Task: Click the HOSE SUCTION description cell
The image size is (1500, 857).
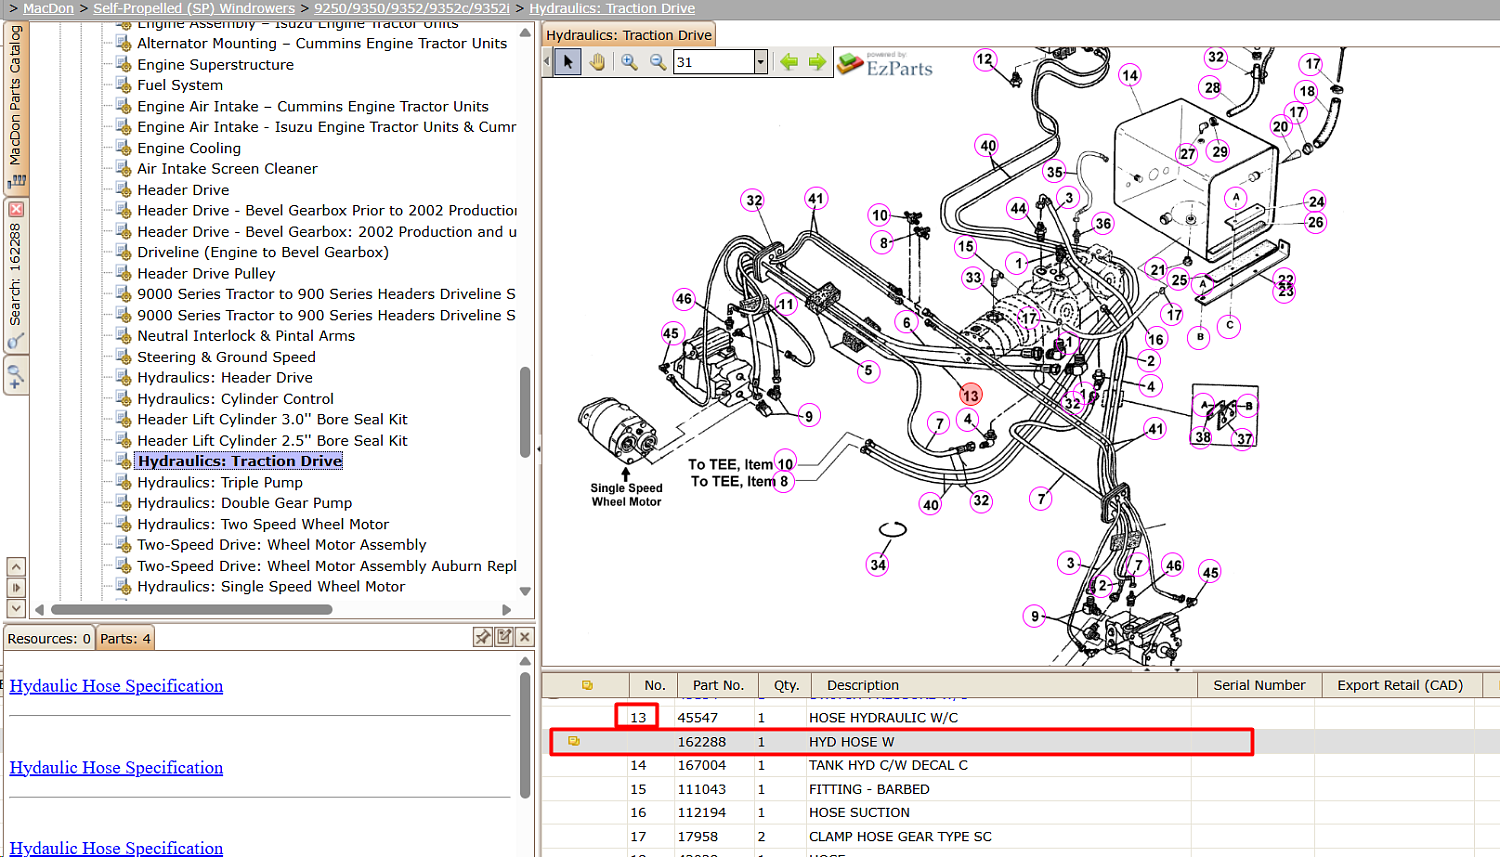Action: 859,813
